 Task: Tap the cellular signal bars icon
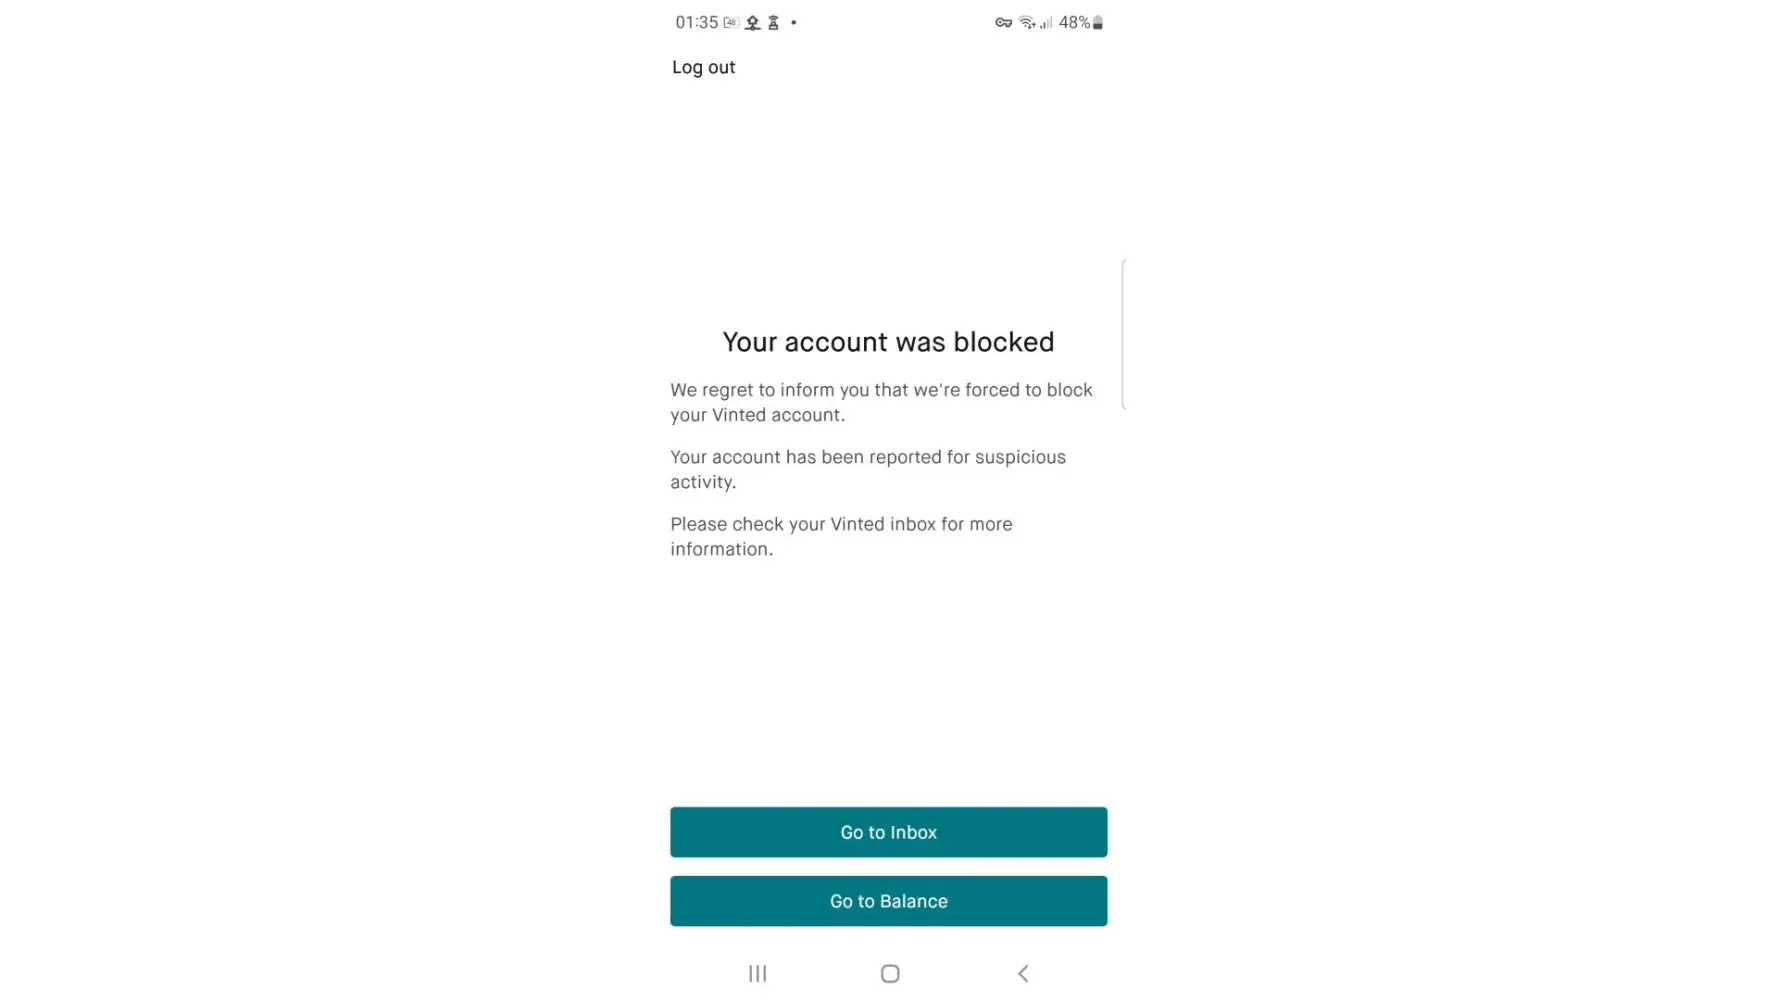point(1046,22)
